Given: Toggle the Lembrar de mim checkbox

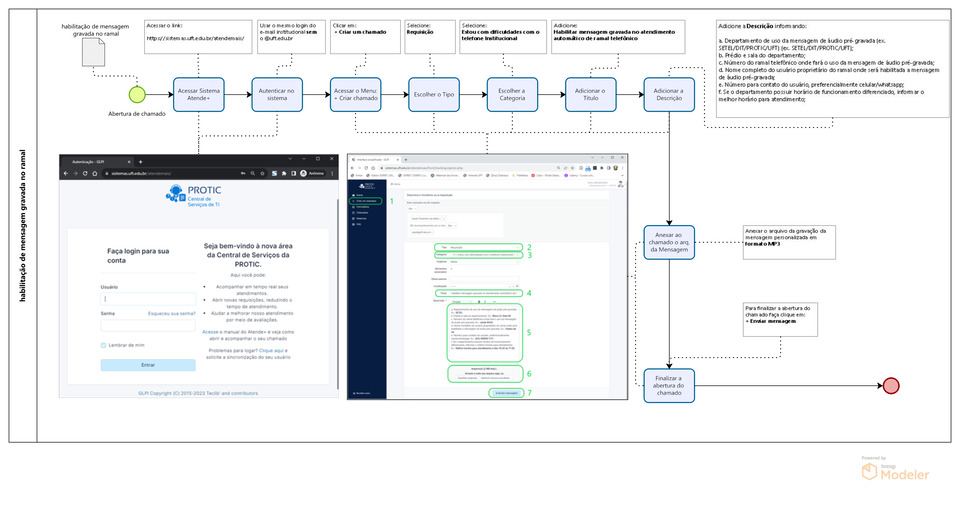Looking at the screenshot, I should coord(104,345).
